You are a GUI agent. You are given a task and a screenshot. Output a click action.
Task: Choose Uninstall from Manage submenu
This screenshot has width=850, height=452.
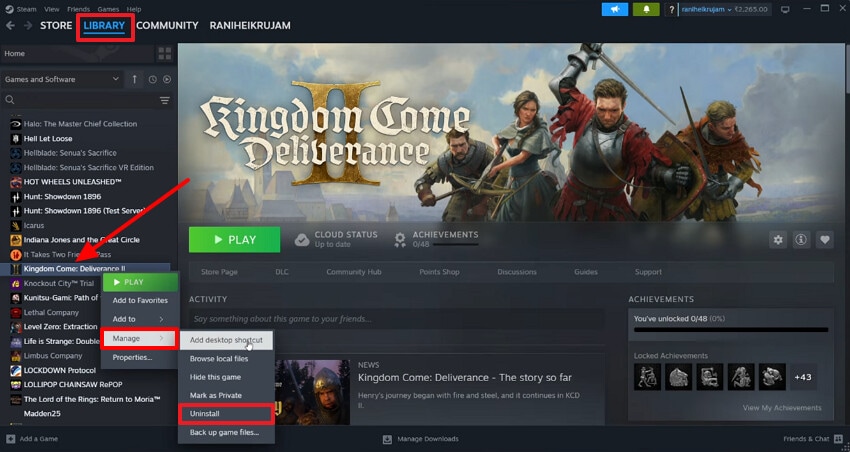[226, 414]
